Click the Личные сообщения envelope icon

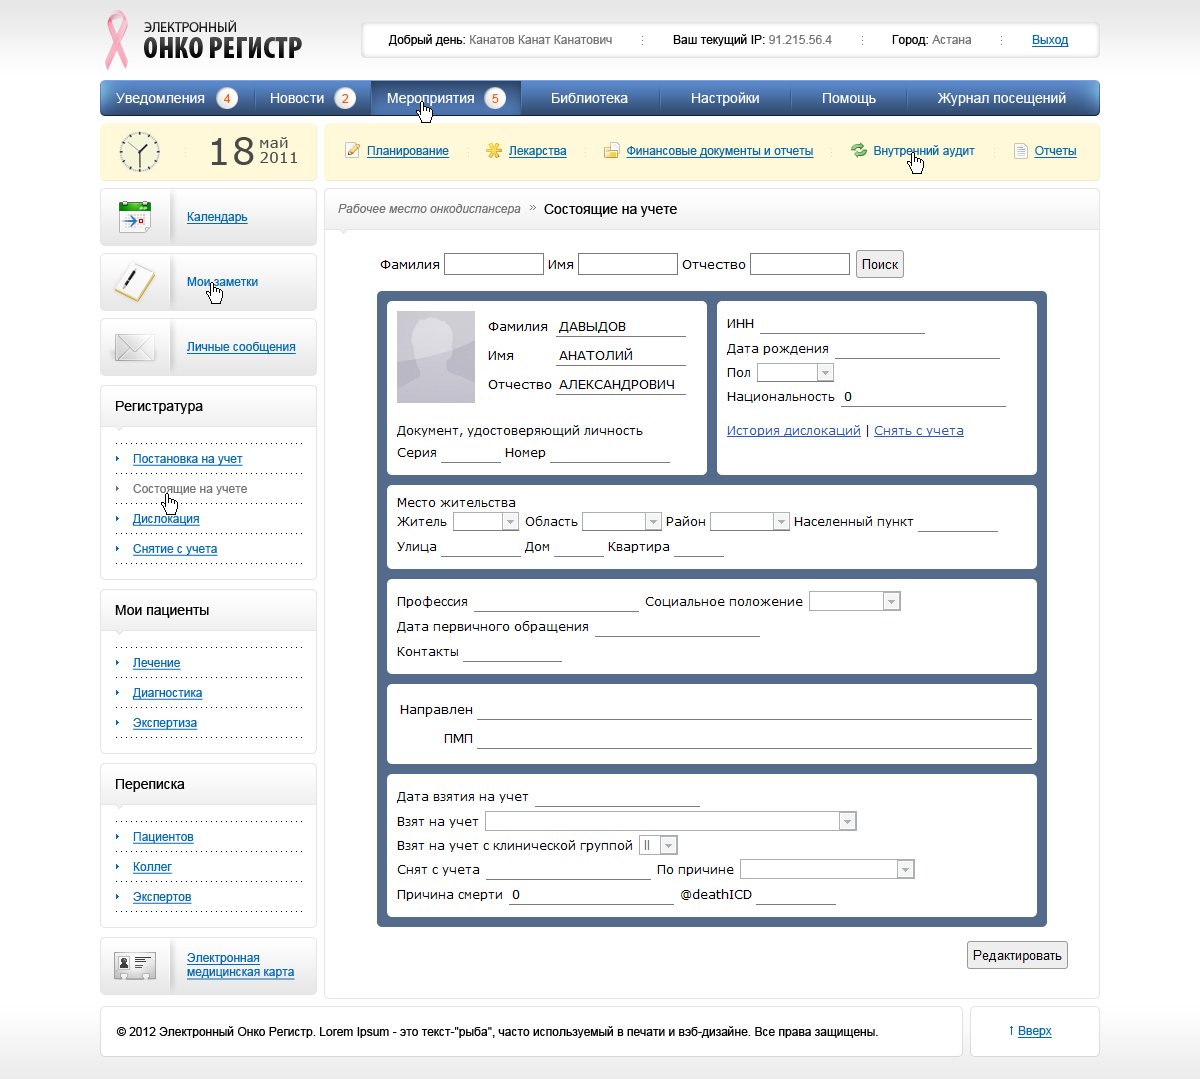tap(134, 347)
